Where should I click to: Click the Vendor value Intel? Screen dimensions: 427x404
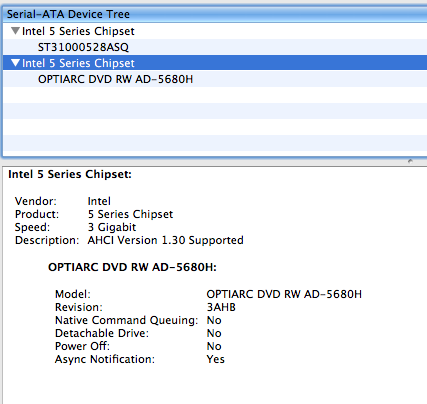99,201
